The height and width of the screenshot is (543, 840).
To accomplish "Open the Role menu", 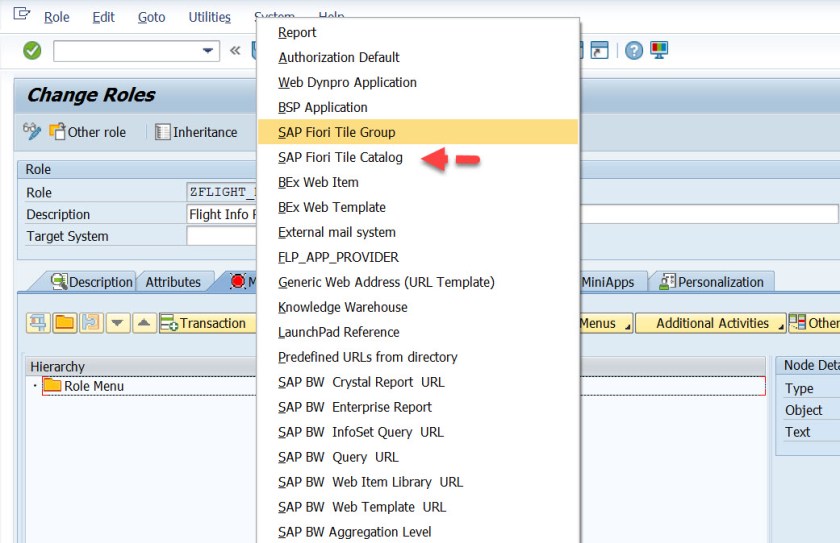I will coord(56,17).
